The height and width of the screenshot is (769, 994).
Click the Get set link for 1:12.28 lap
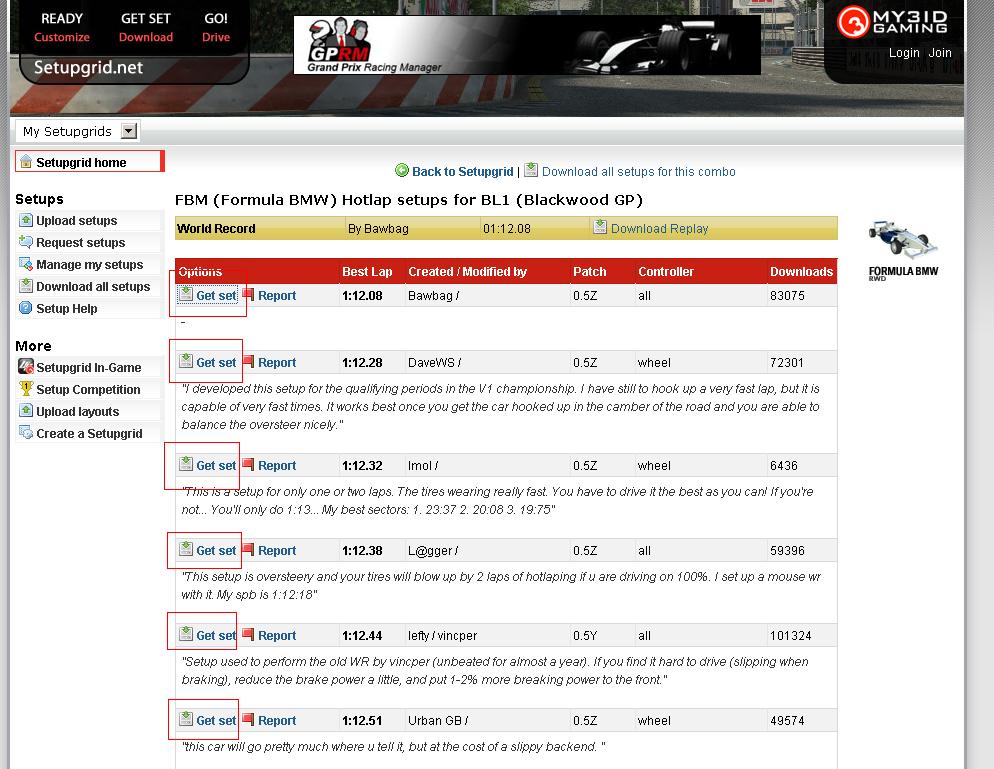pos(216,363)
